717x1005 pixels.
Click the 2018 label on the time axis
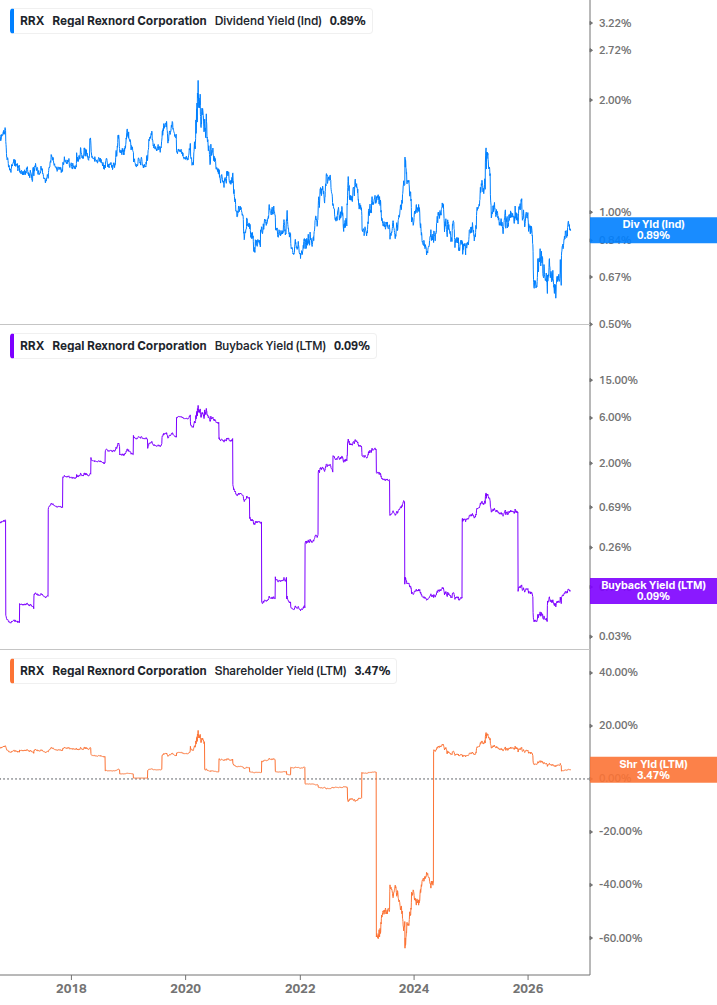[x=71, y=988]
